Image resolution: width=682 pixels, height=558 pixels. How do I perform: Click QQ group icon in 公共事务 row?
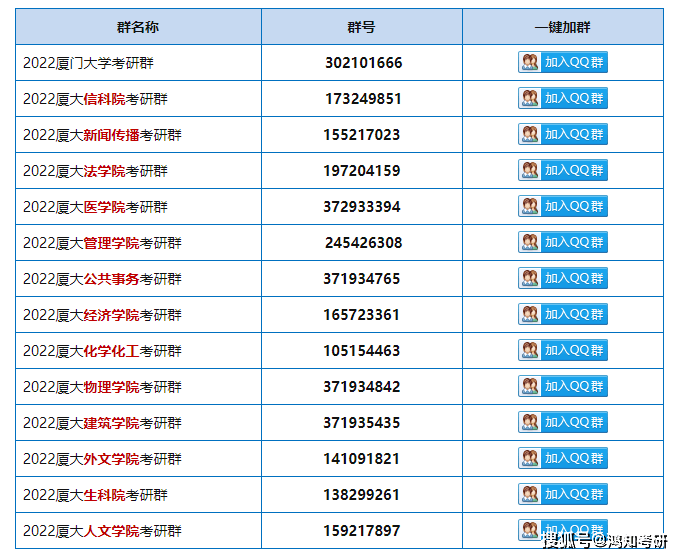click(530, 278)
